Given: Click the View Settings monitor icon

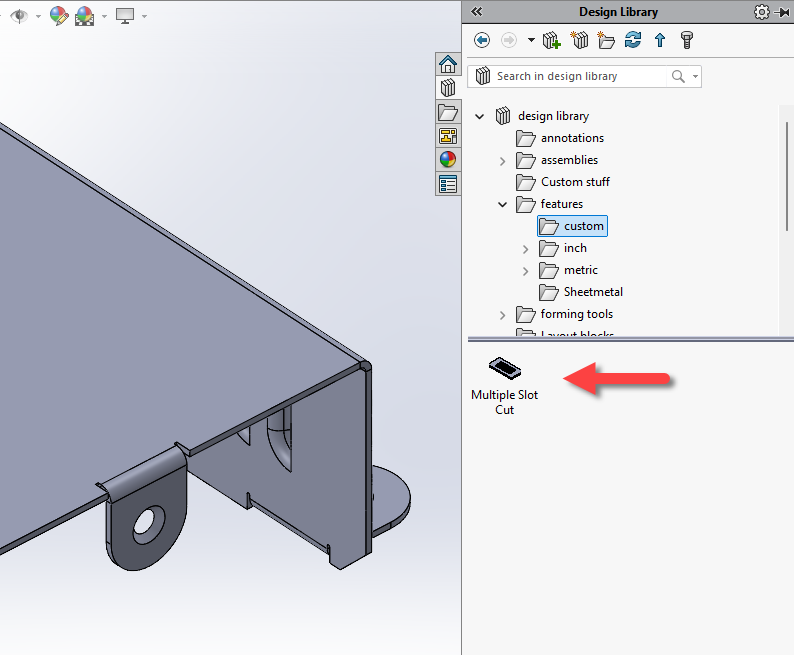Looking at the screenshot, I should 125,16.
